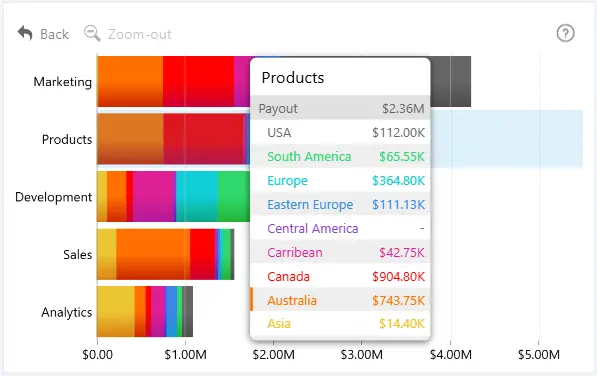Select the Marketing axis label

[63, 82]
